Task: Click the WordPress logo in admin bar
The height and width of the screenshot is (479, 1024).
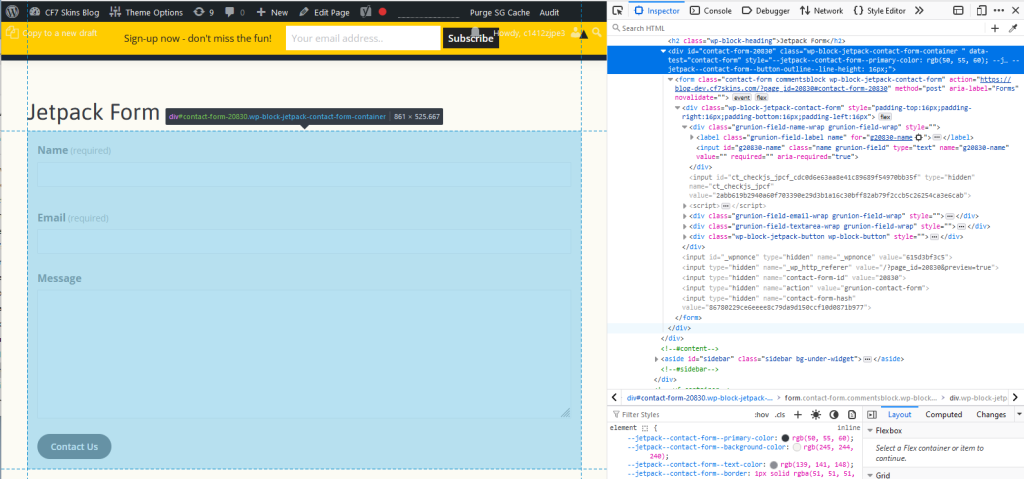Action: tap(12, 12)
